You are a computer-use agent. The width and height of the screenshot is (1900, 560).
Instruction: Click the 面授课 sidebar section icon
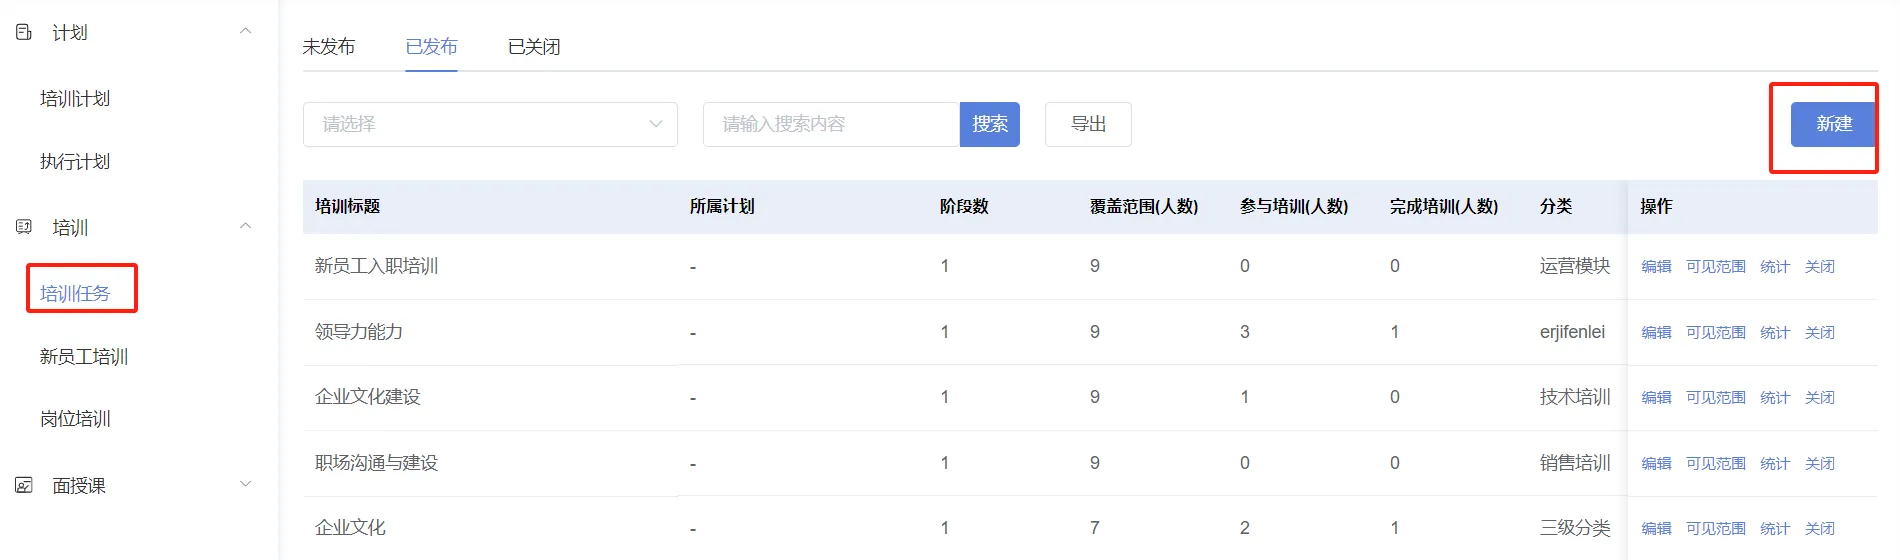tap(24, 485)
